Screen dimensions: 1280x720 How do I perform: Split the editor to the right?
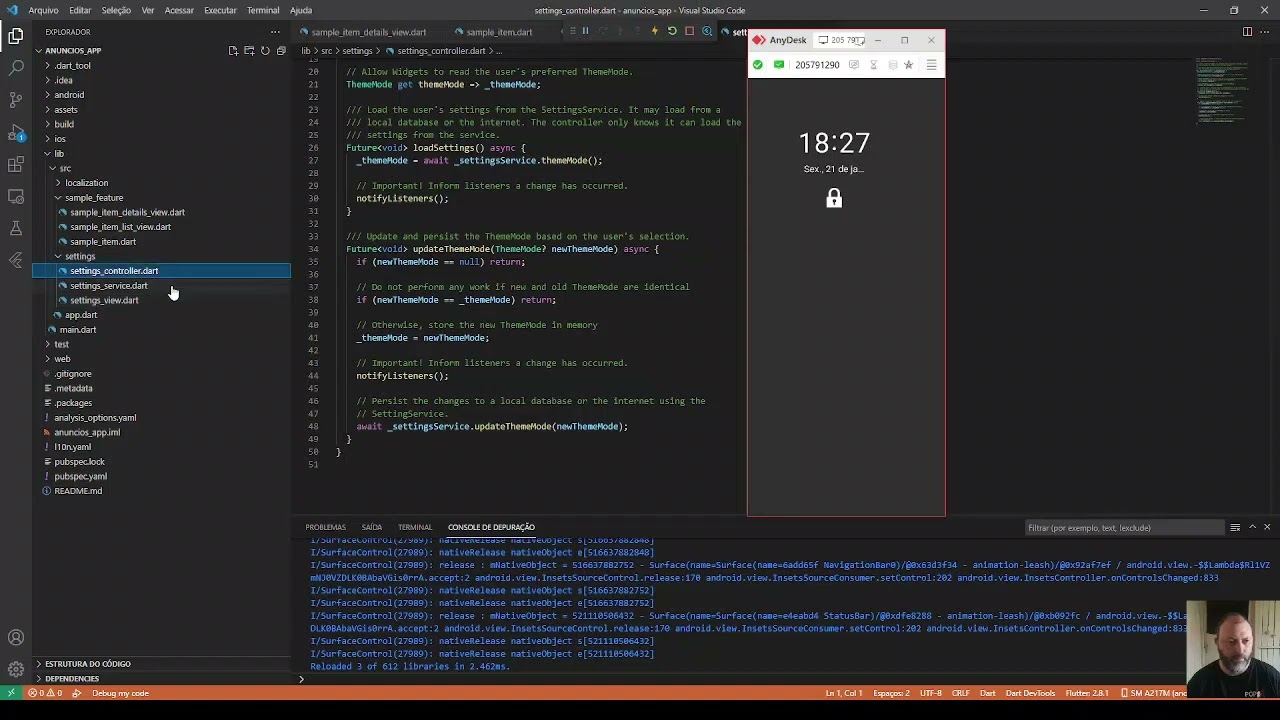[1247, 32]
